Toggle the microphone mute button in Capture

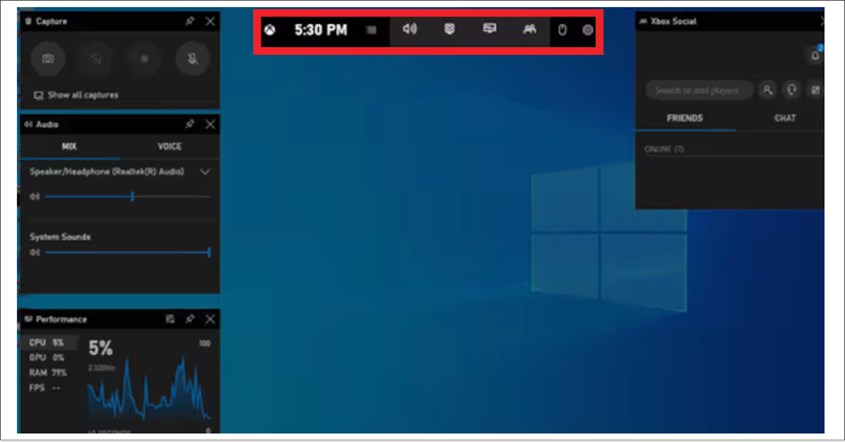tap(191, 59)
